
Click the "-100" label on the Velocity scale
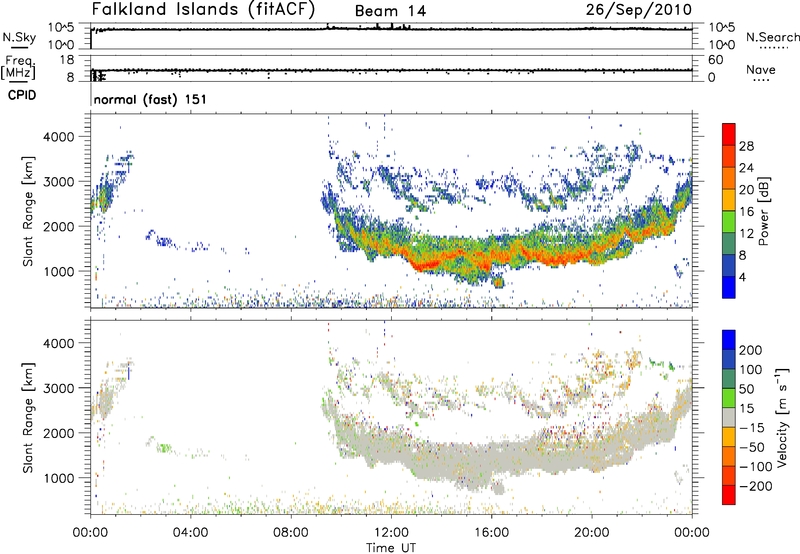point(756,467)
